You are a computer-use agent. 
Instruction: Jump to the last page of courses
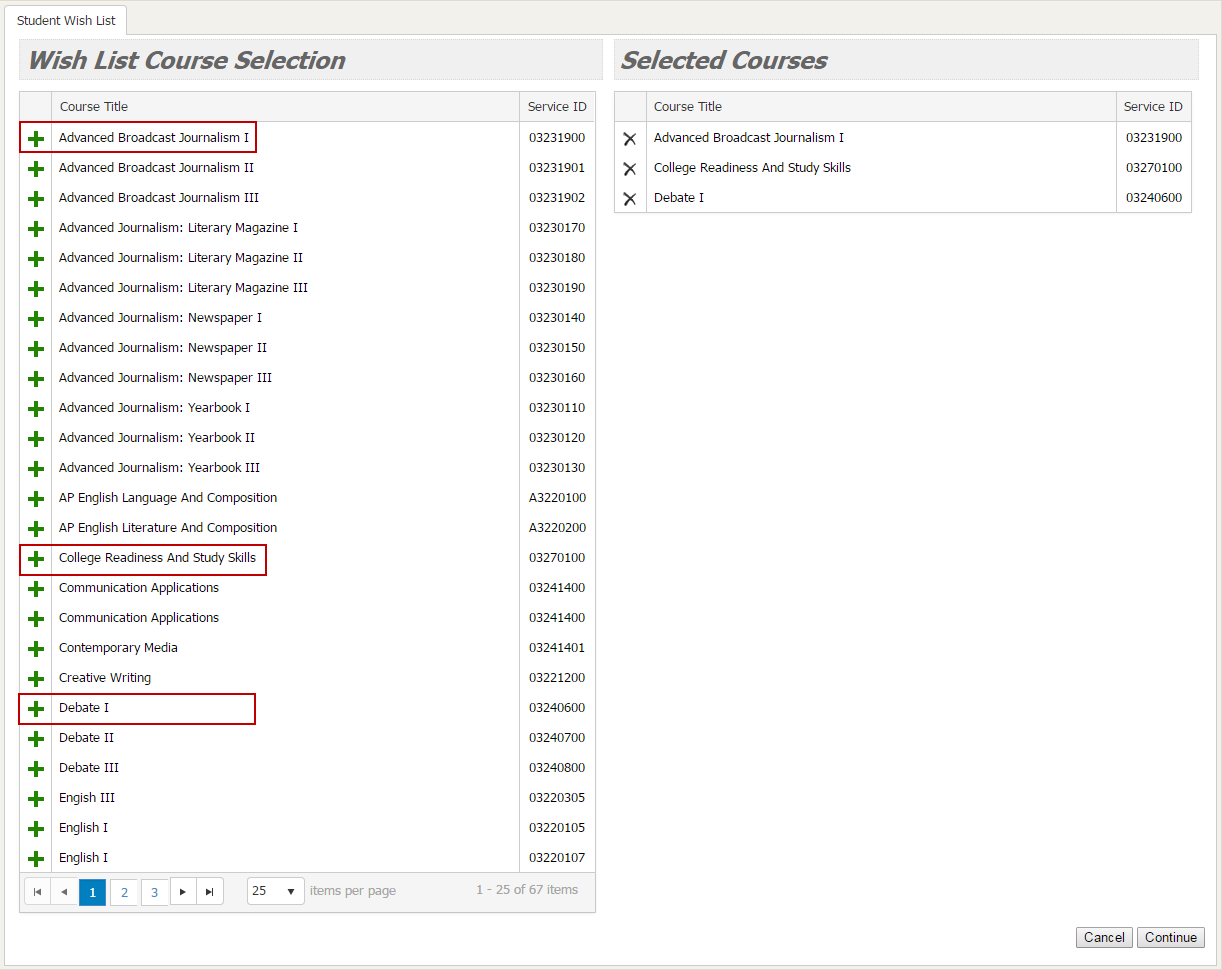tap(209, 891)
